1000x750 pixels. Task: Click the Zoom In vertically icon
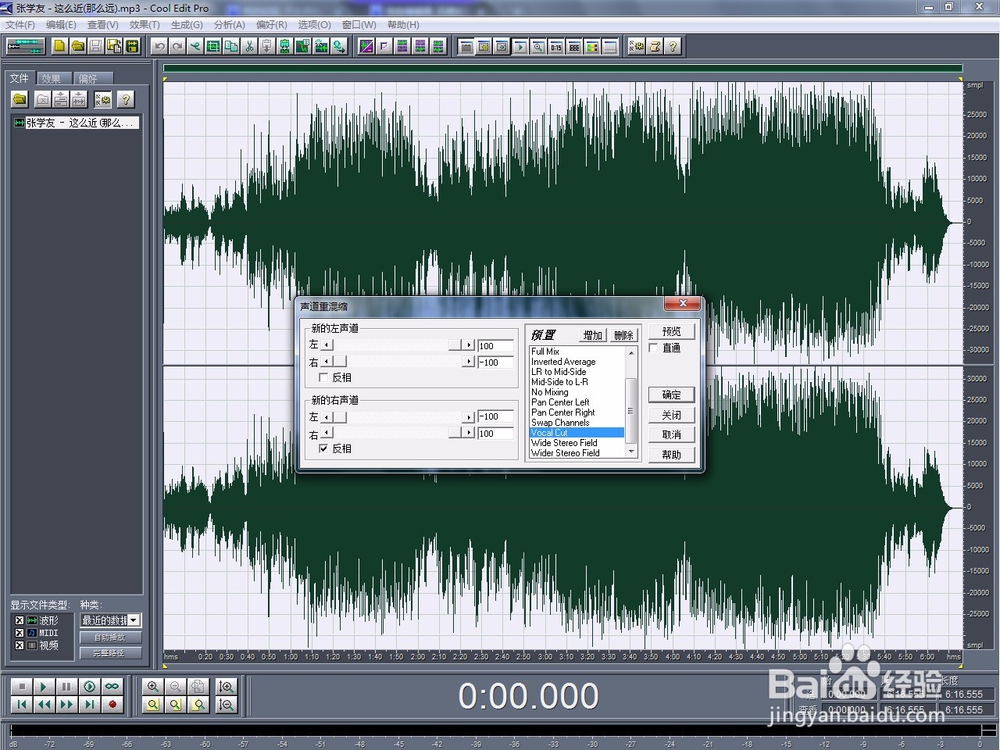point(225,686)
